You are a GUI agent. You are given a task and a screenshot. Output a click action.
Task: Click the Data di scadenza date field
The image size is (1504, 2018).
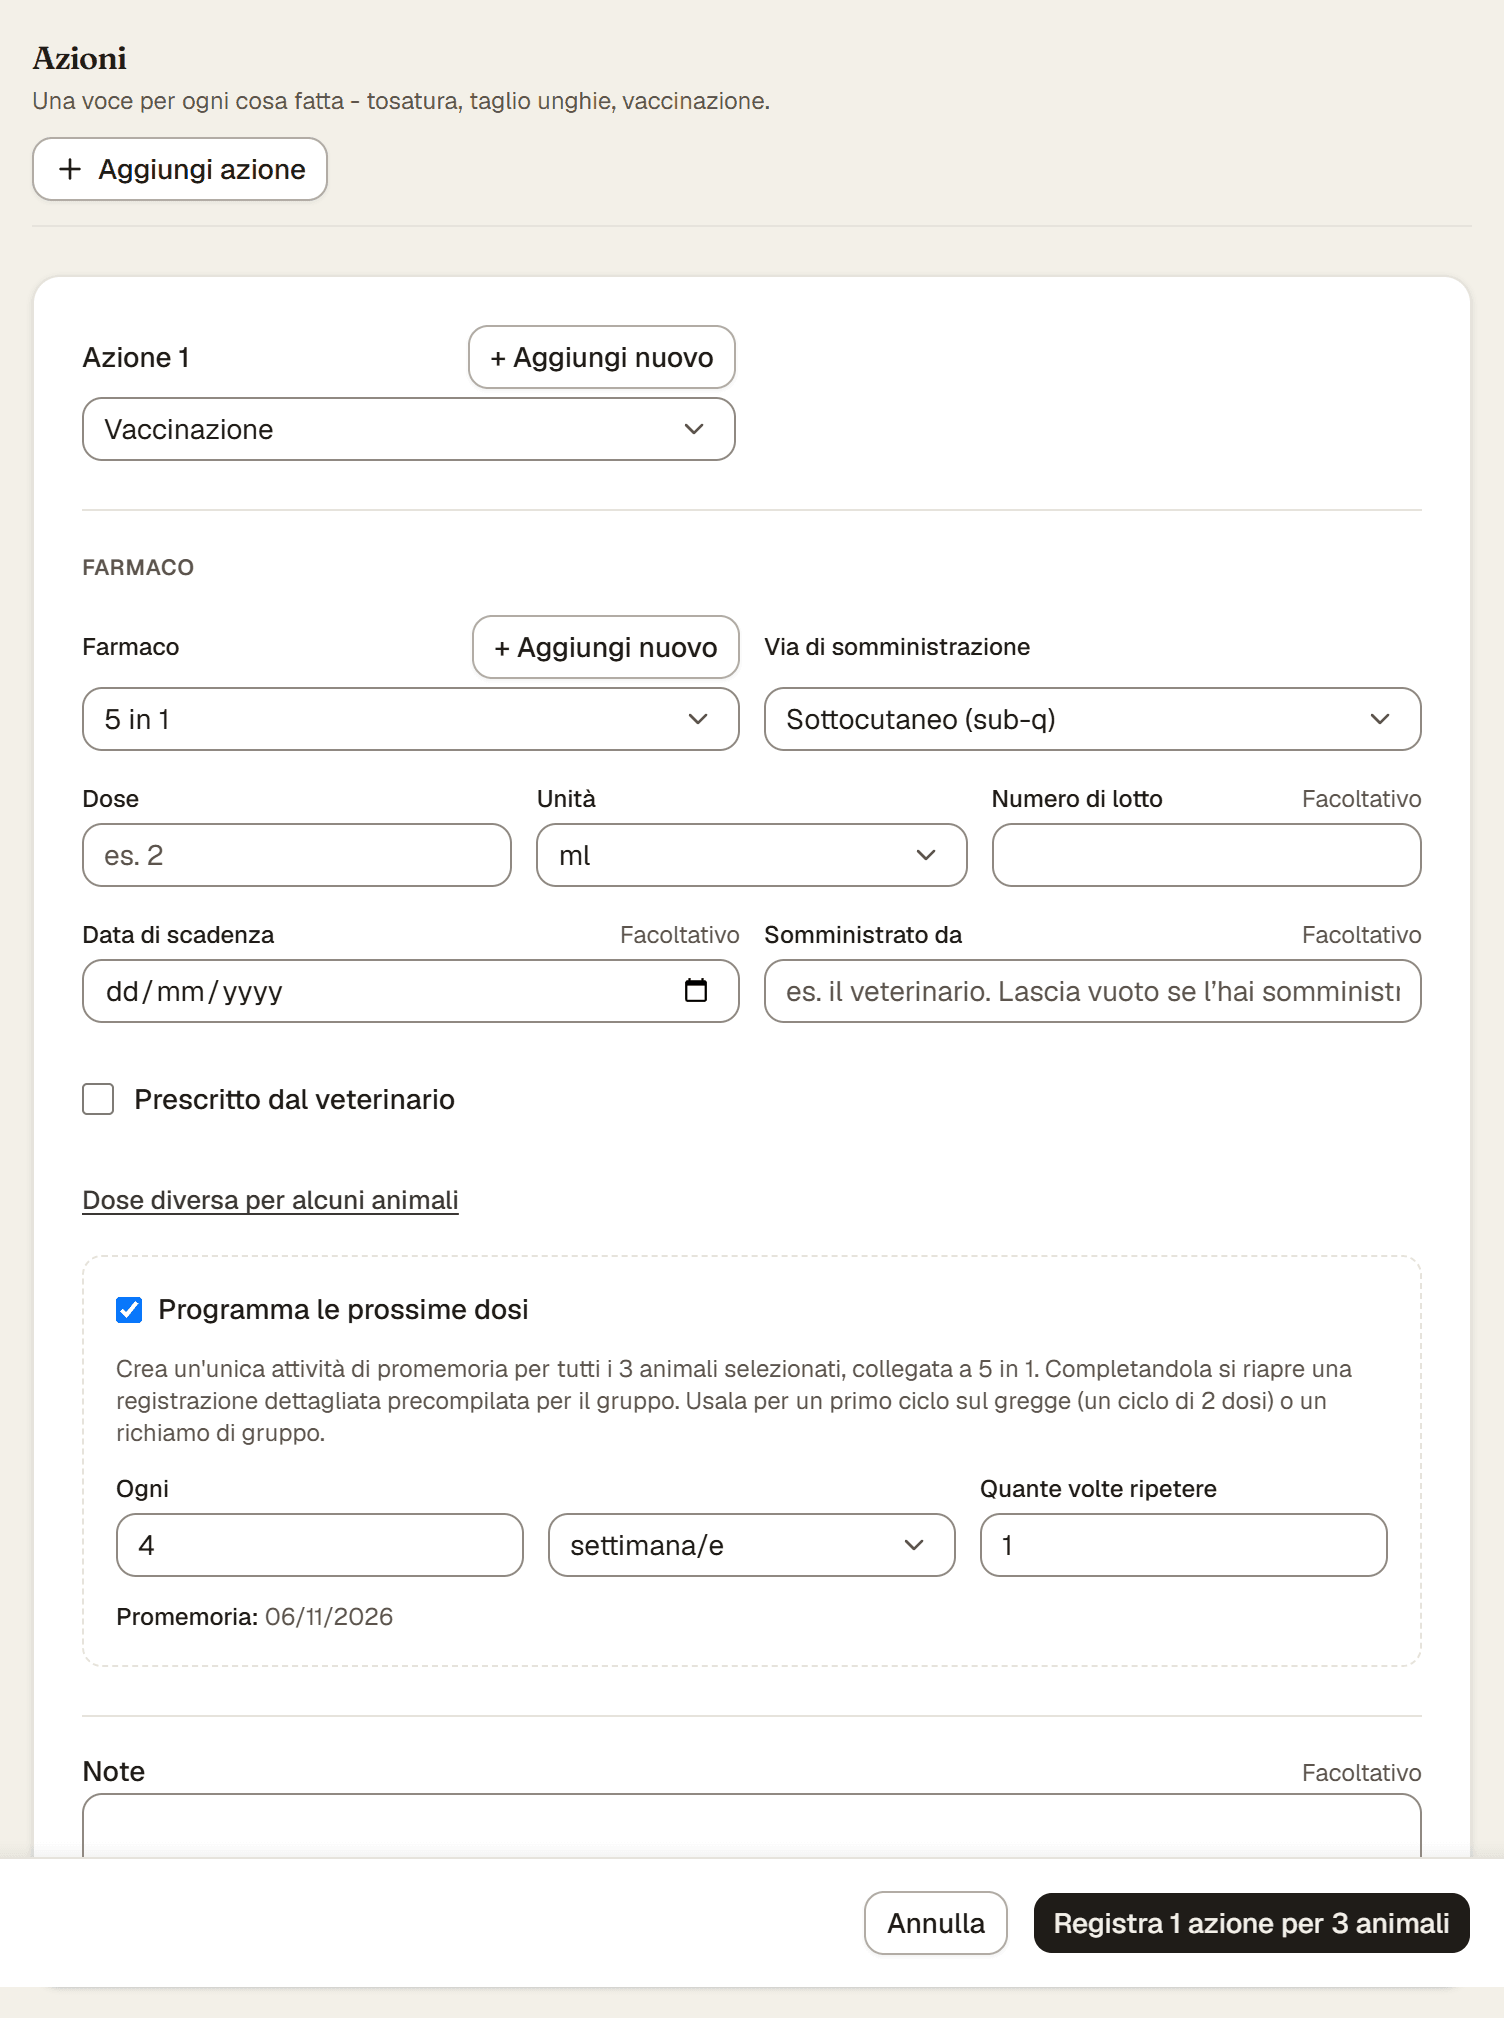[411, 991]
